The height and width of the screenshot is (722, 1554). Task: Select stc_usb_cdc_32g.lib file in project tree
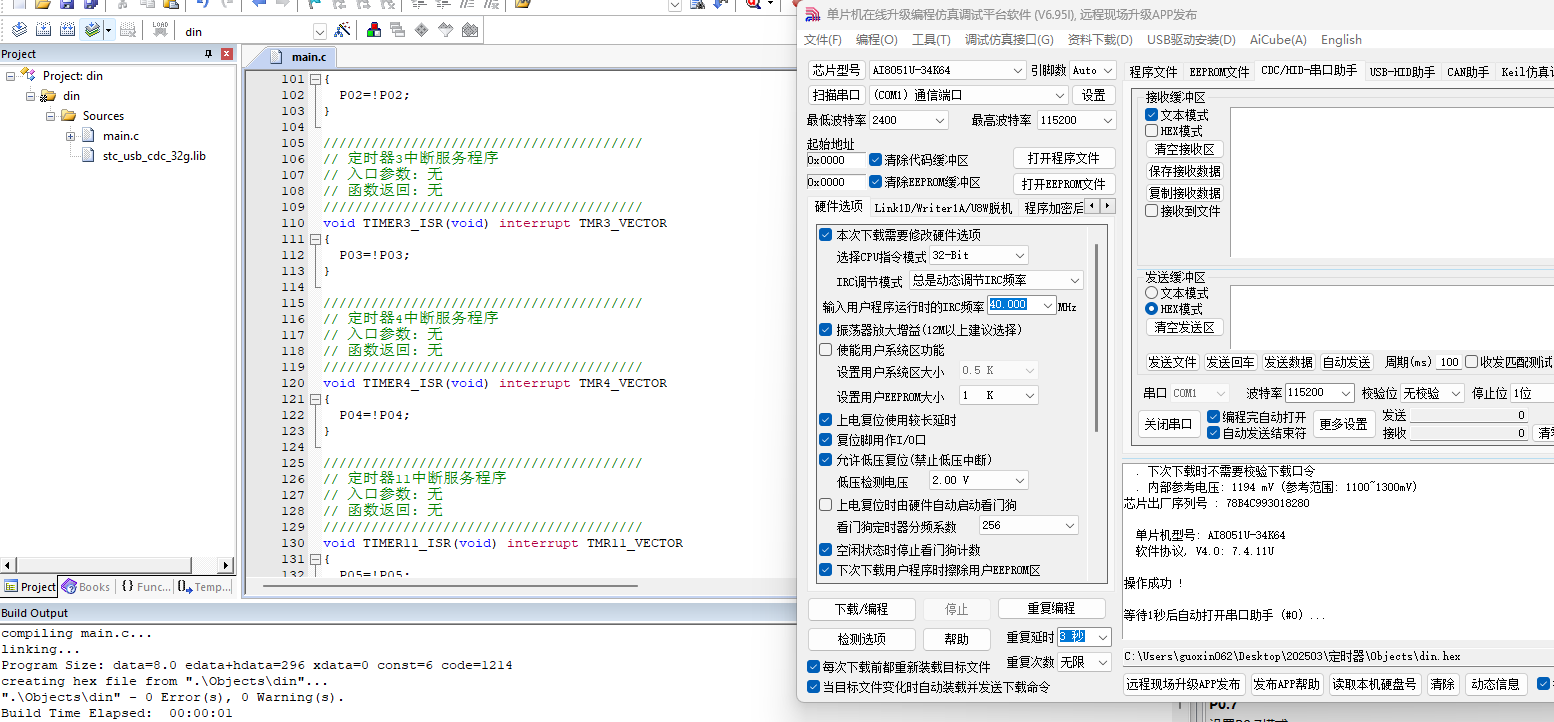(154, 156)
